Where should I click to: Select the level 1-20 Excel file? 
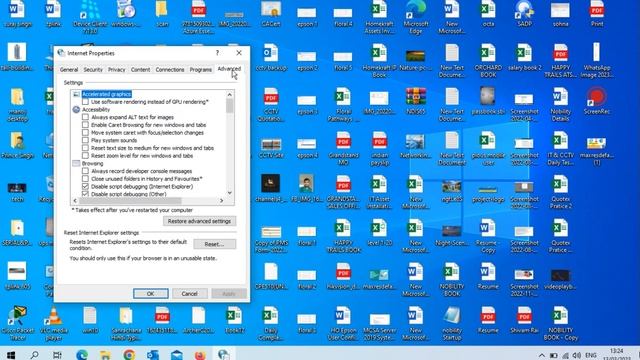[x=380, y=232]
